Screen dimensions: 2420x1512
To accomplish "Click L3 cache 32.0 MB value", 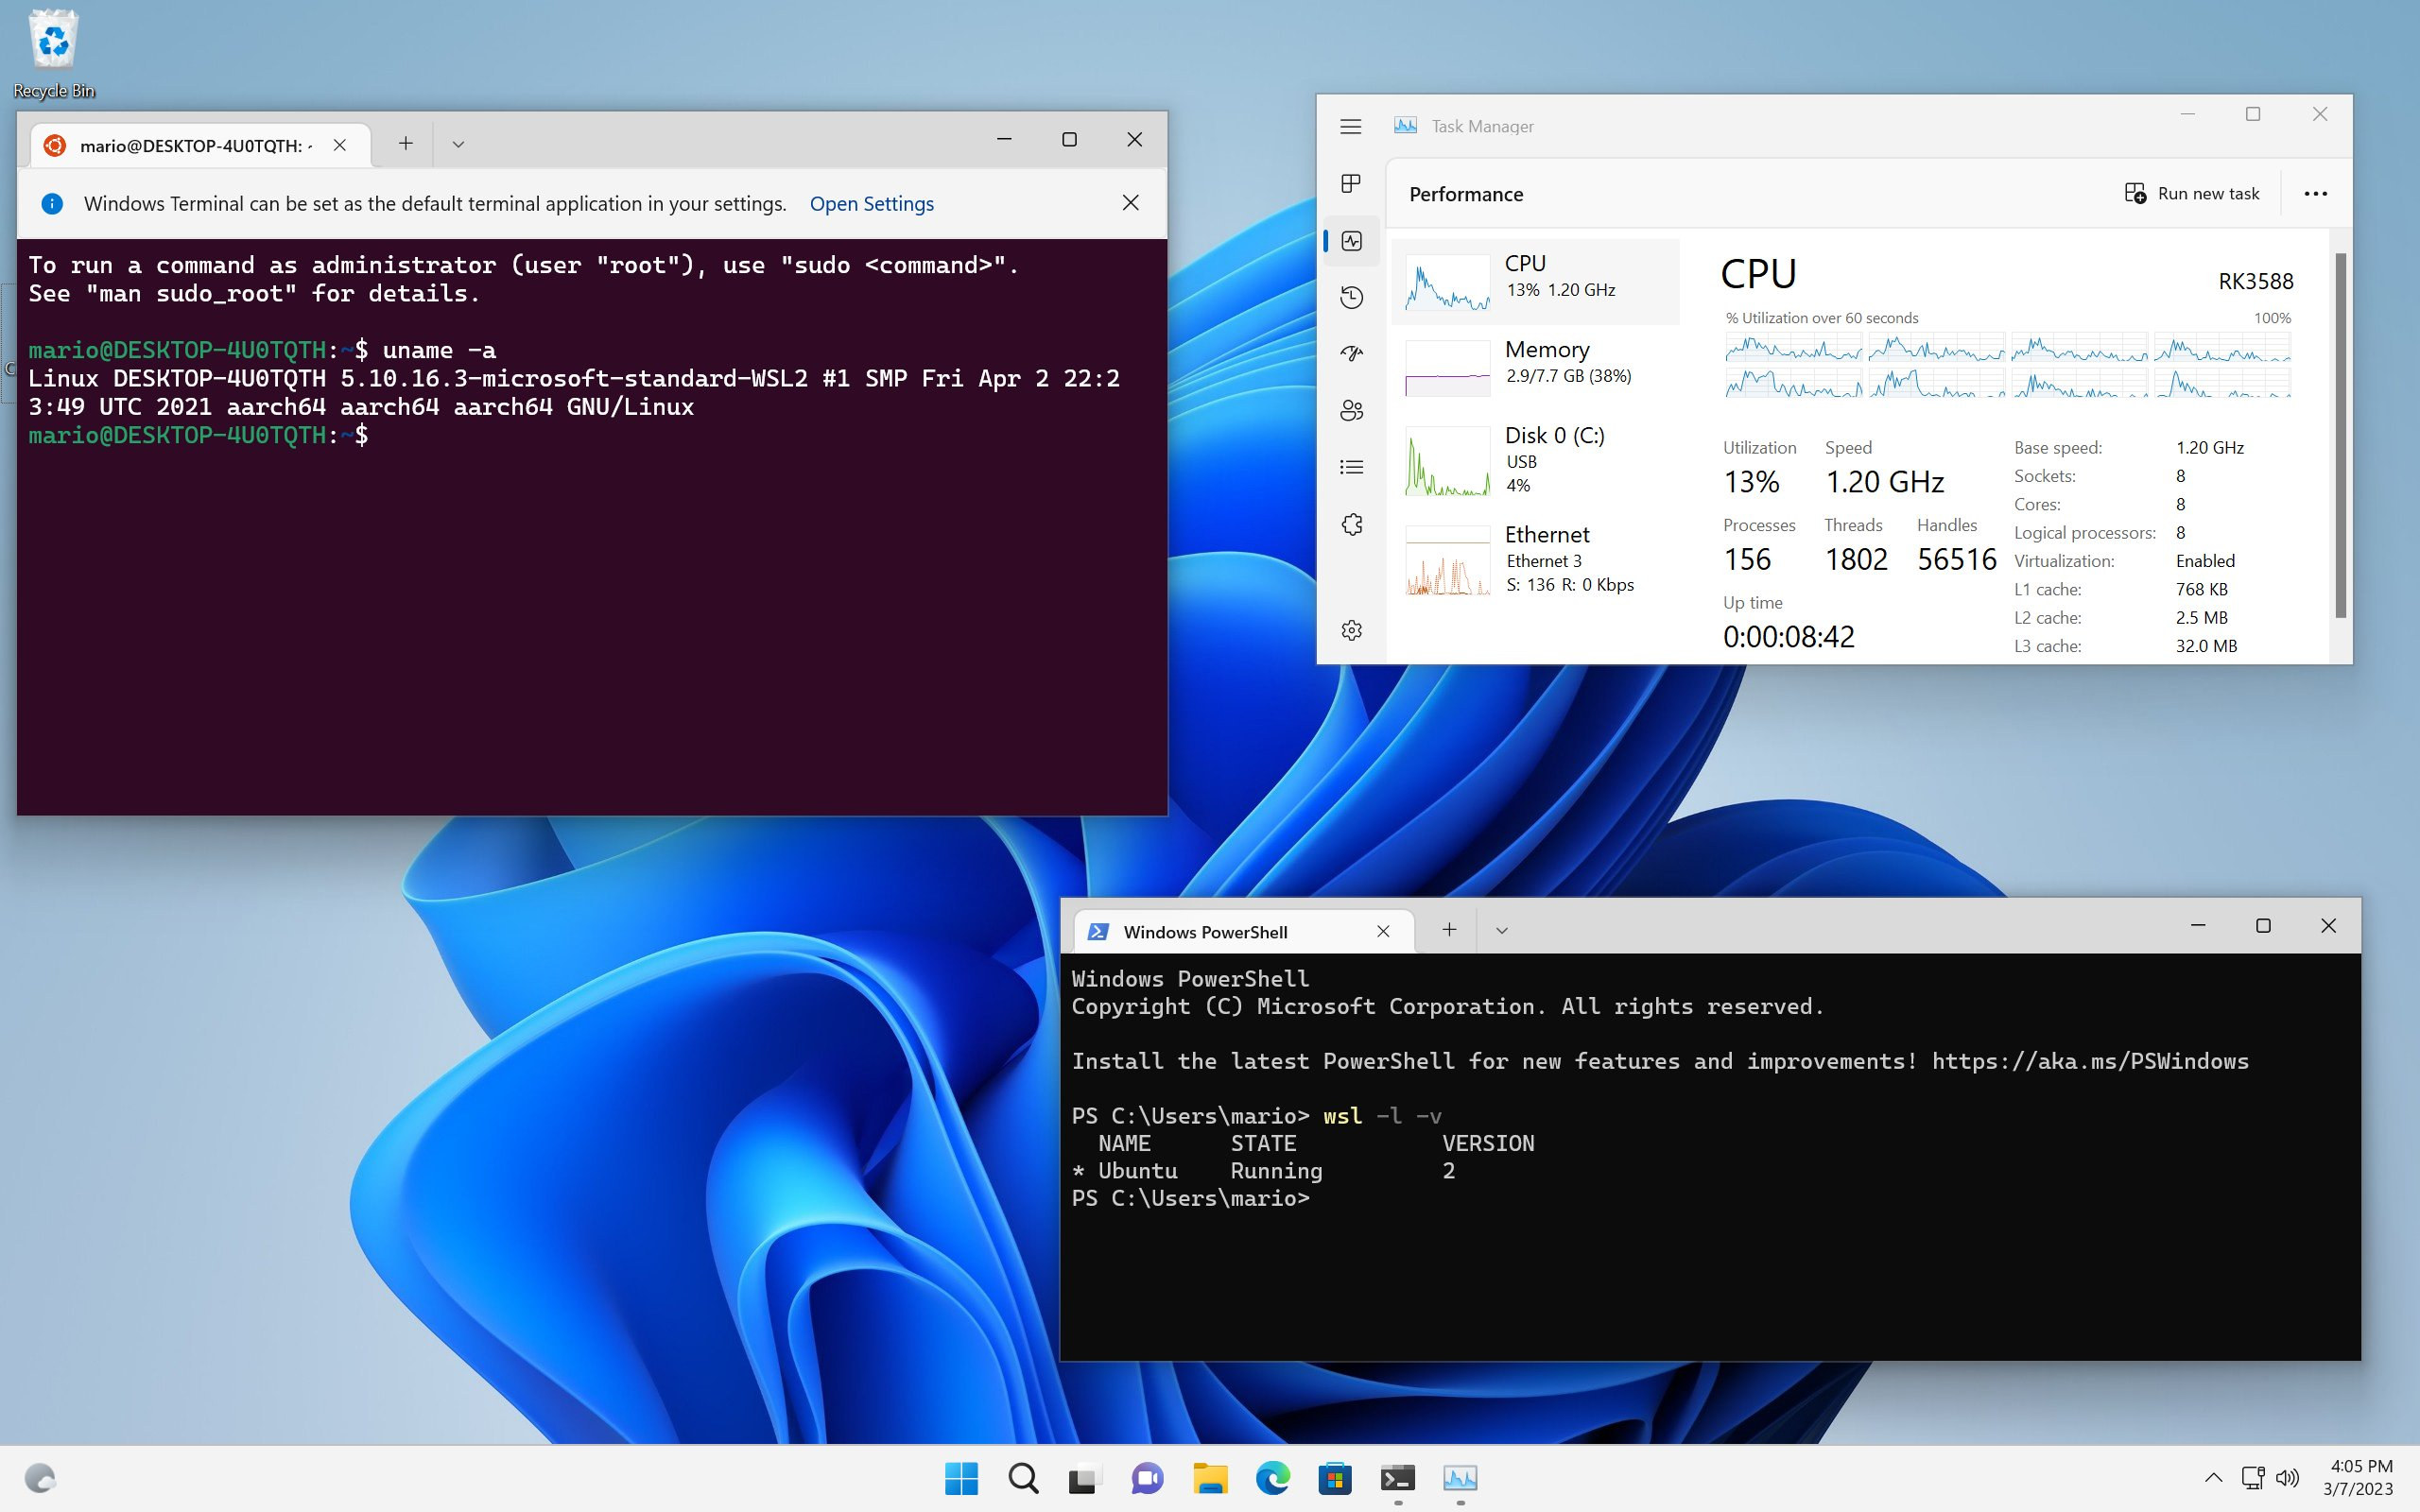I will (x=2206, y=646).
